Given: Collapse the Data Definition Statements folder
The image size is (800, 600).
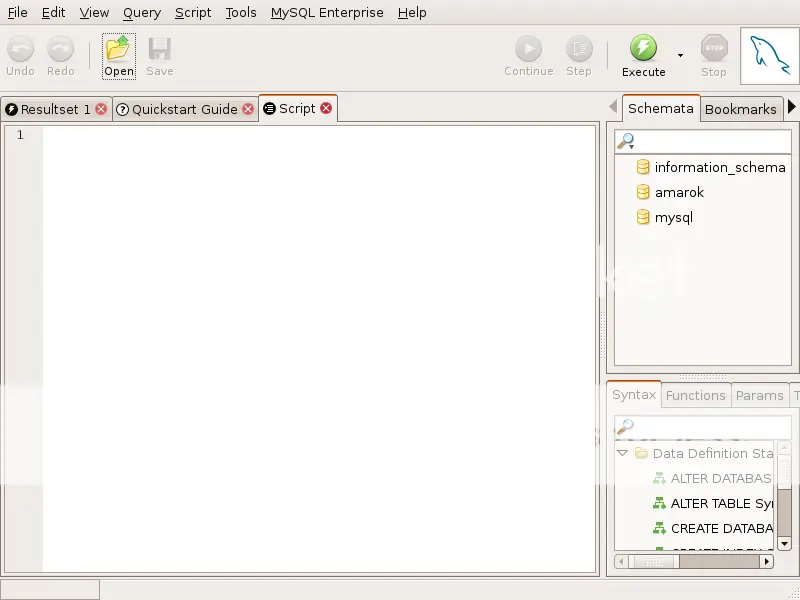Looking at the screenshot, I should pos(622,453).
